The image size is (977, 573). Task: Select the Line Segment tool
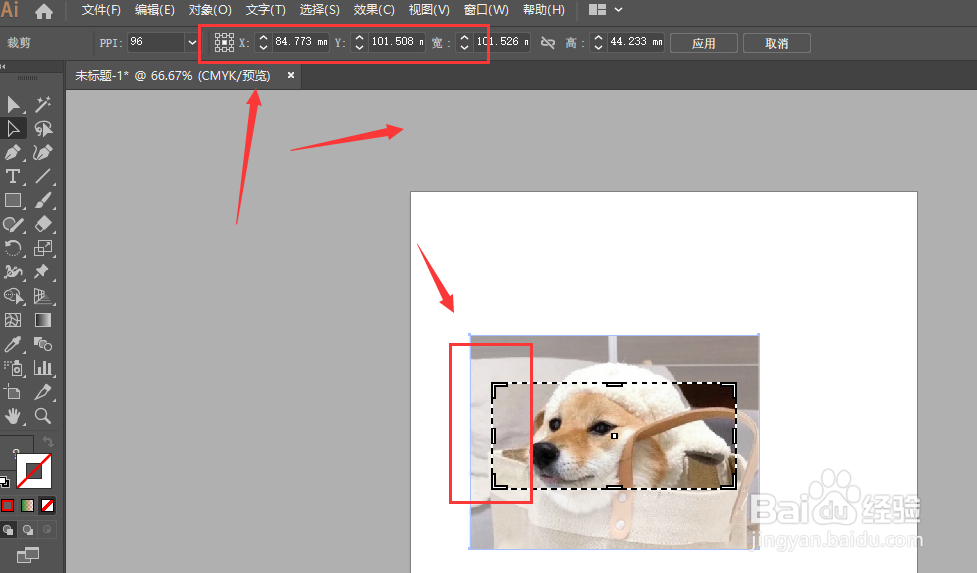tap(43, 176)
